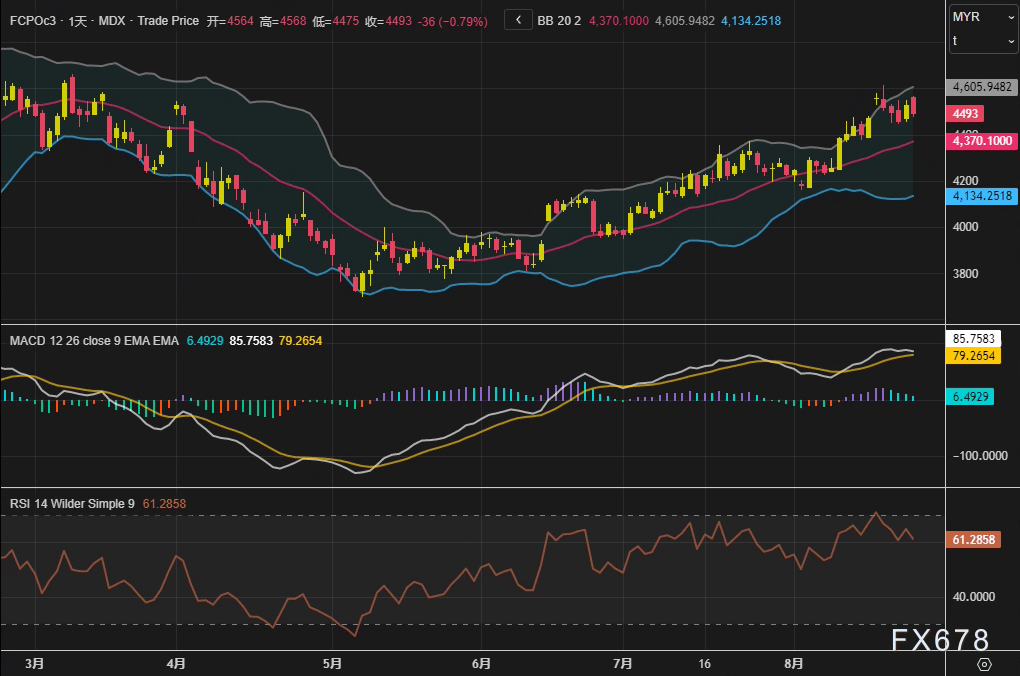Select the MACD 12 26 indicator title
This screenshot has height=676, width=1020.
[x=94, y=341]
